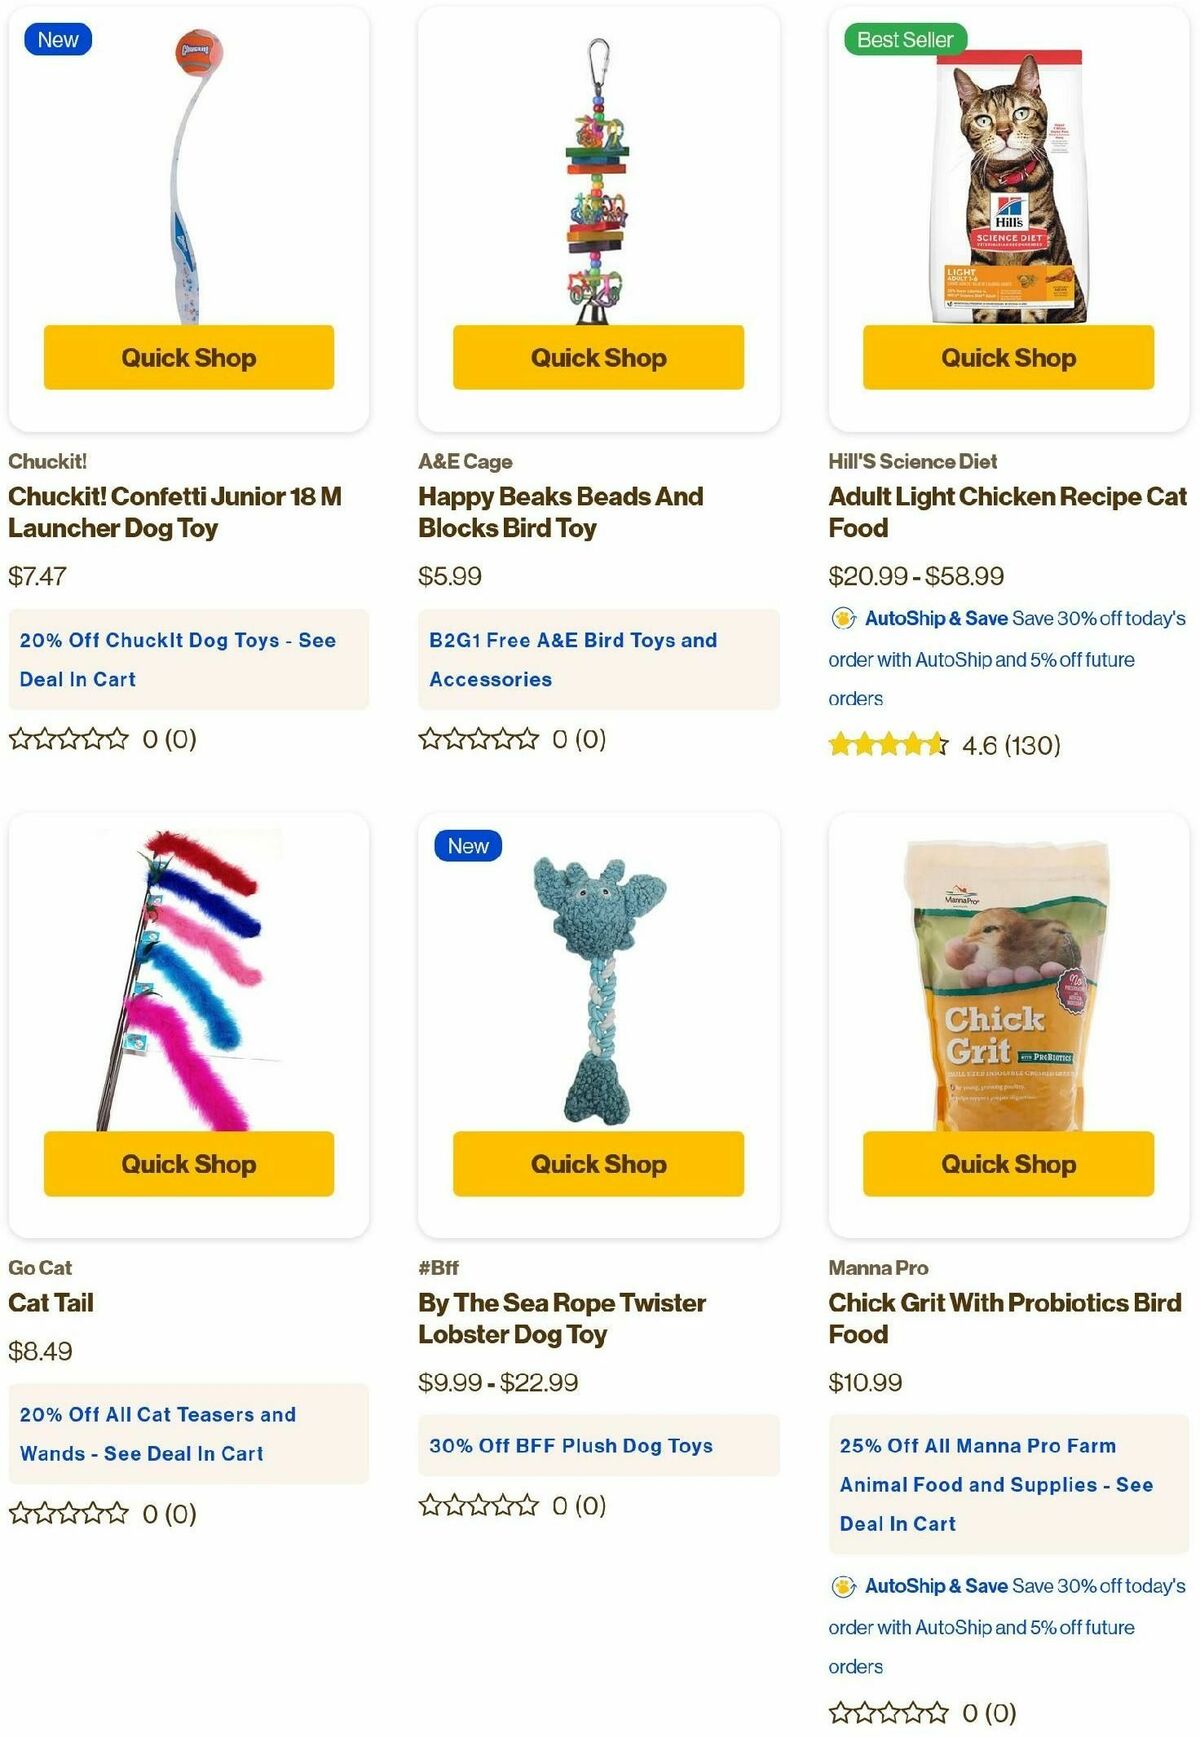Click the star rating under Cat Tail
Image resolution: width=1200 pixels, height=1737 pixels.
pos(69,1513)
